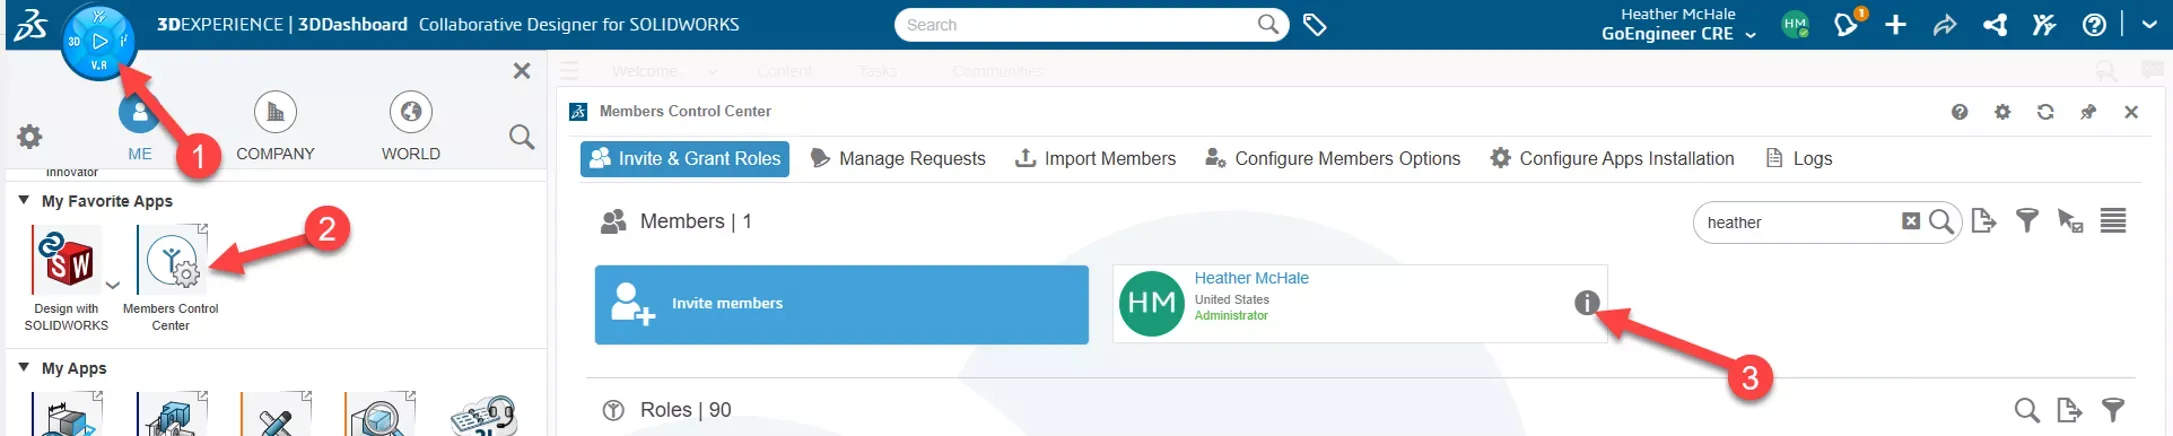The height and width of the screenshot is (436, 2173).
Task: Open Configure Apps Installation tab
Action: [x=1612, y=158]
